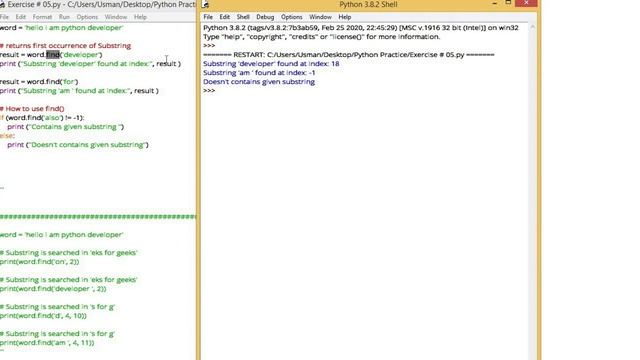Open Help menu in the editor window

click(x=140, y=17)
